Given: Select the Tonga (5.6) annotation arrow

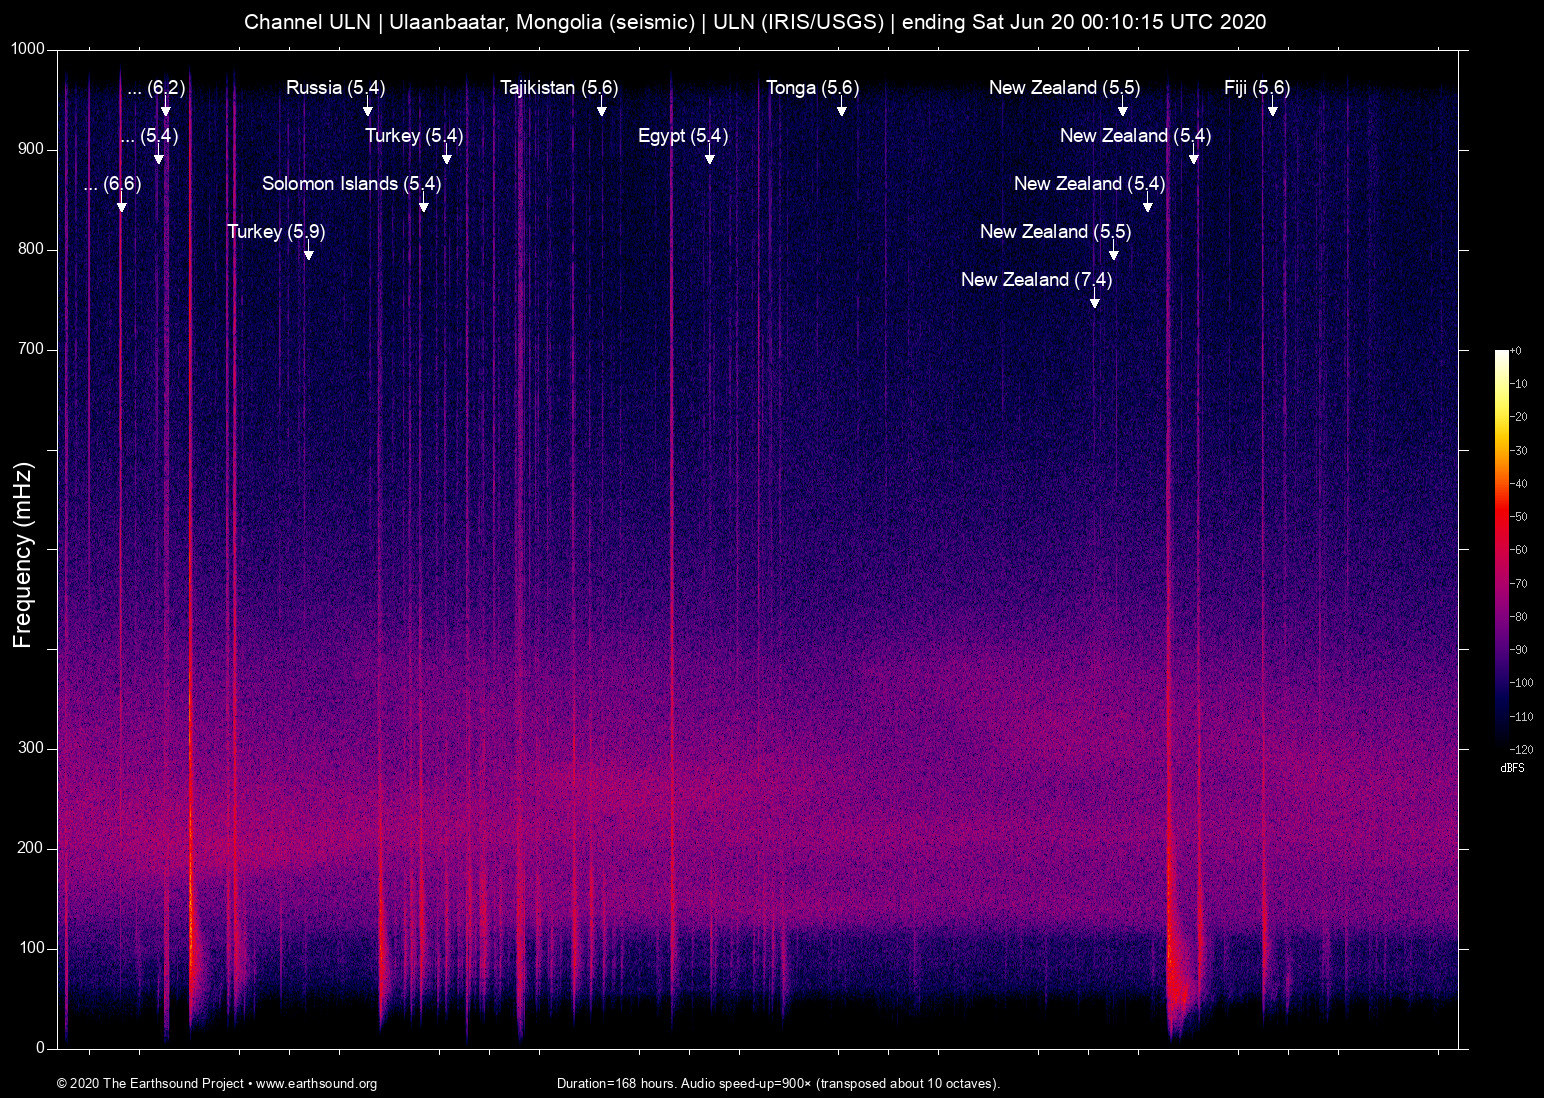Looking at the screenshot, I should [x=842, y=108].
